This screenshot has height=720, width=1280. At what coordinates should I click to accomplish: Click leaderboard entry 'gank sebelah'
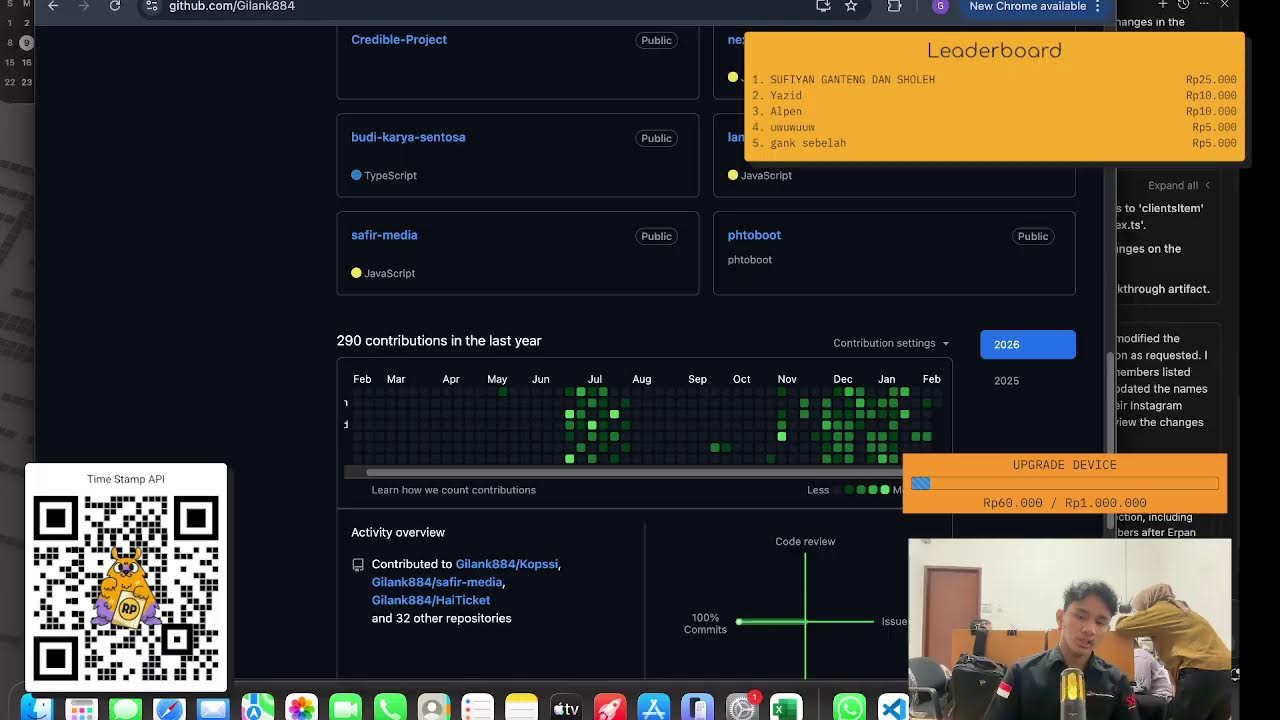point(808,144)
